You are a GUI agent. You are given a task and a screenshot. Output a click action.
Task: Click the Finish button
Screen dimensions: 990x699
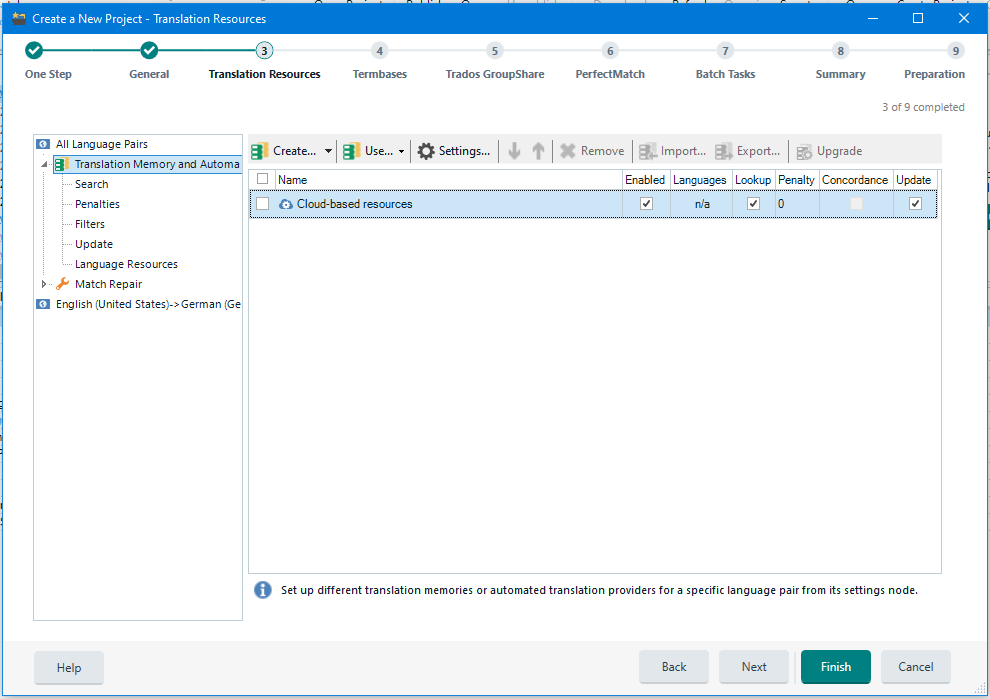click(x=835, y=667)
